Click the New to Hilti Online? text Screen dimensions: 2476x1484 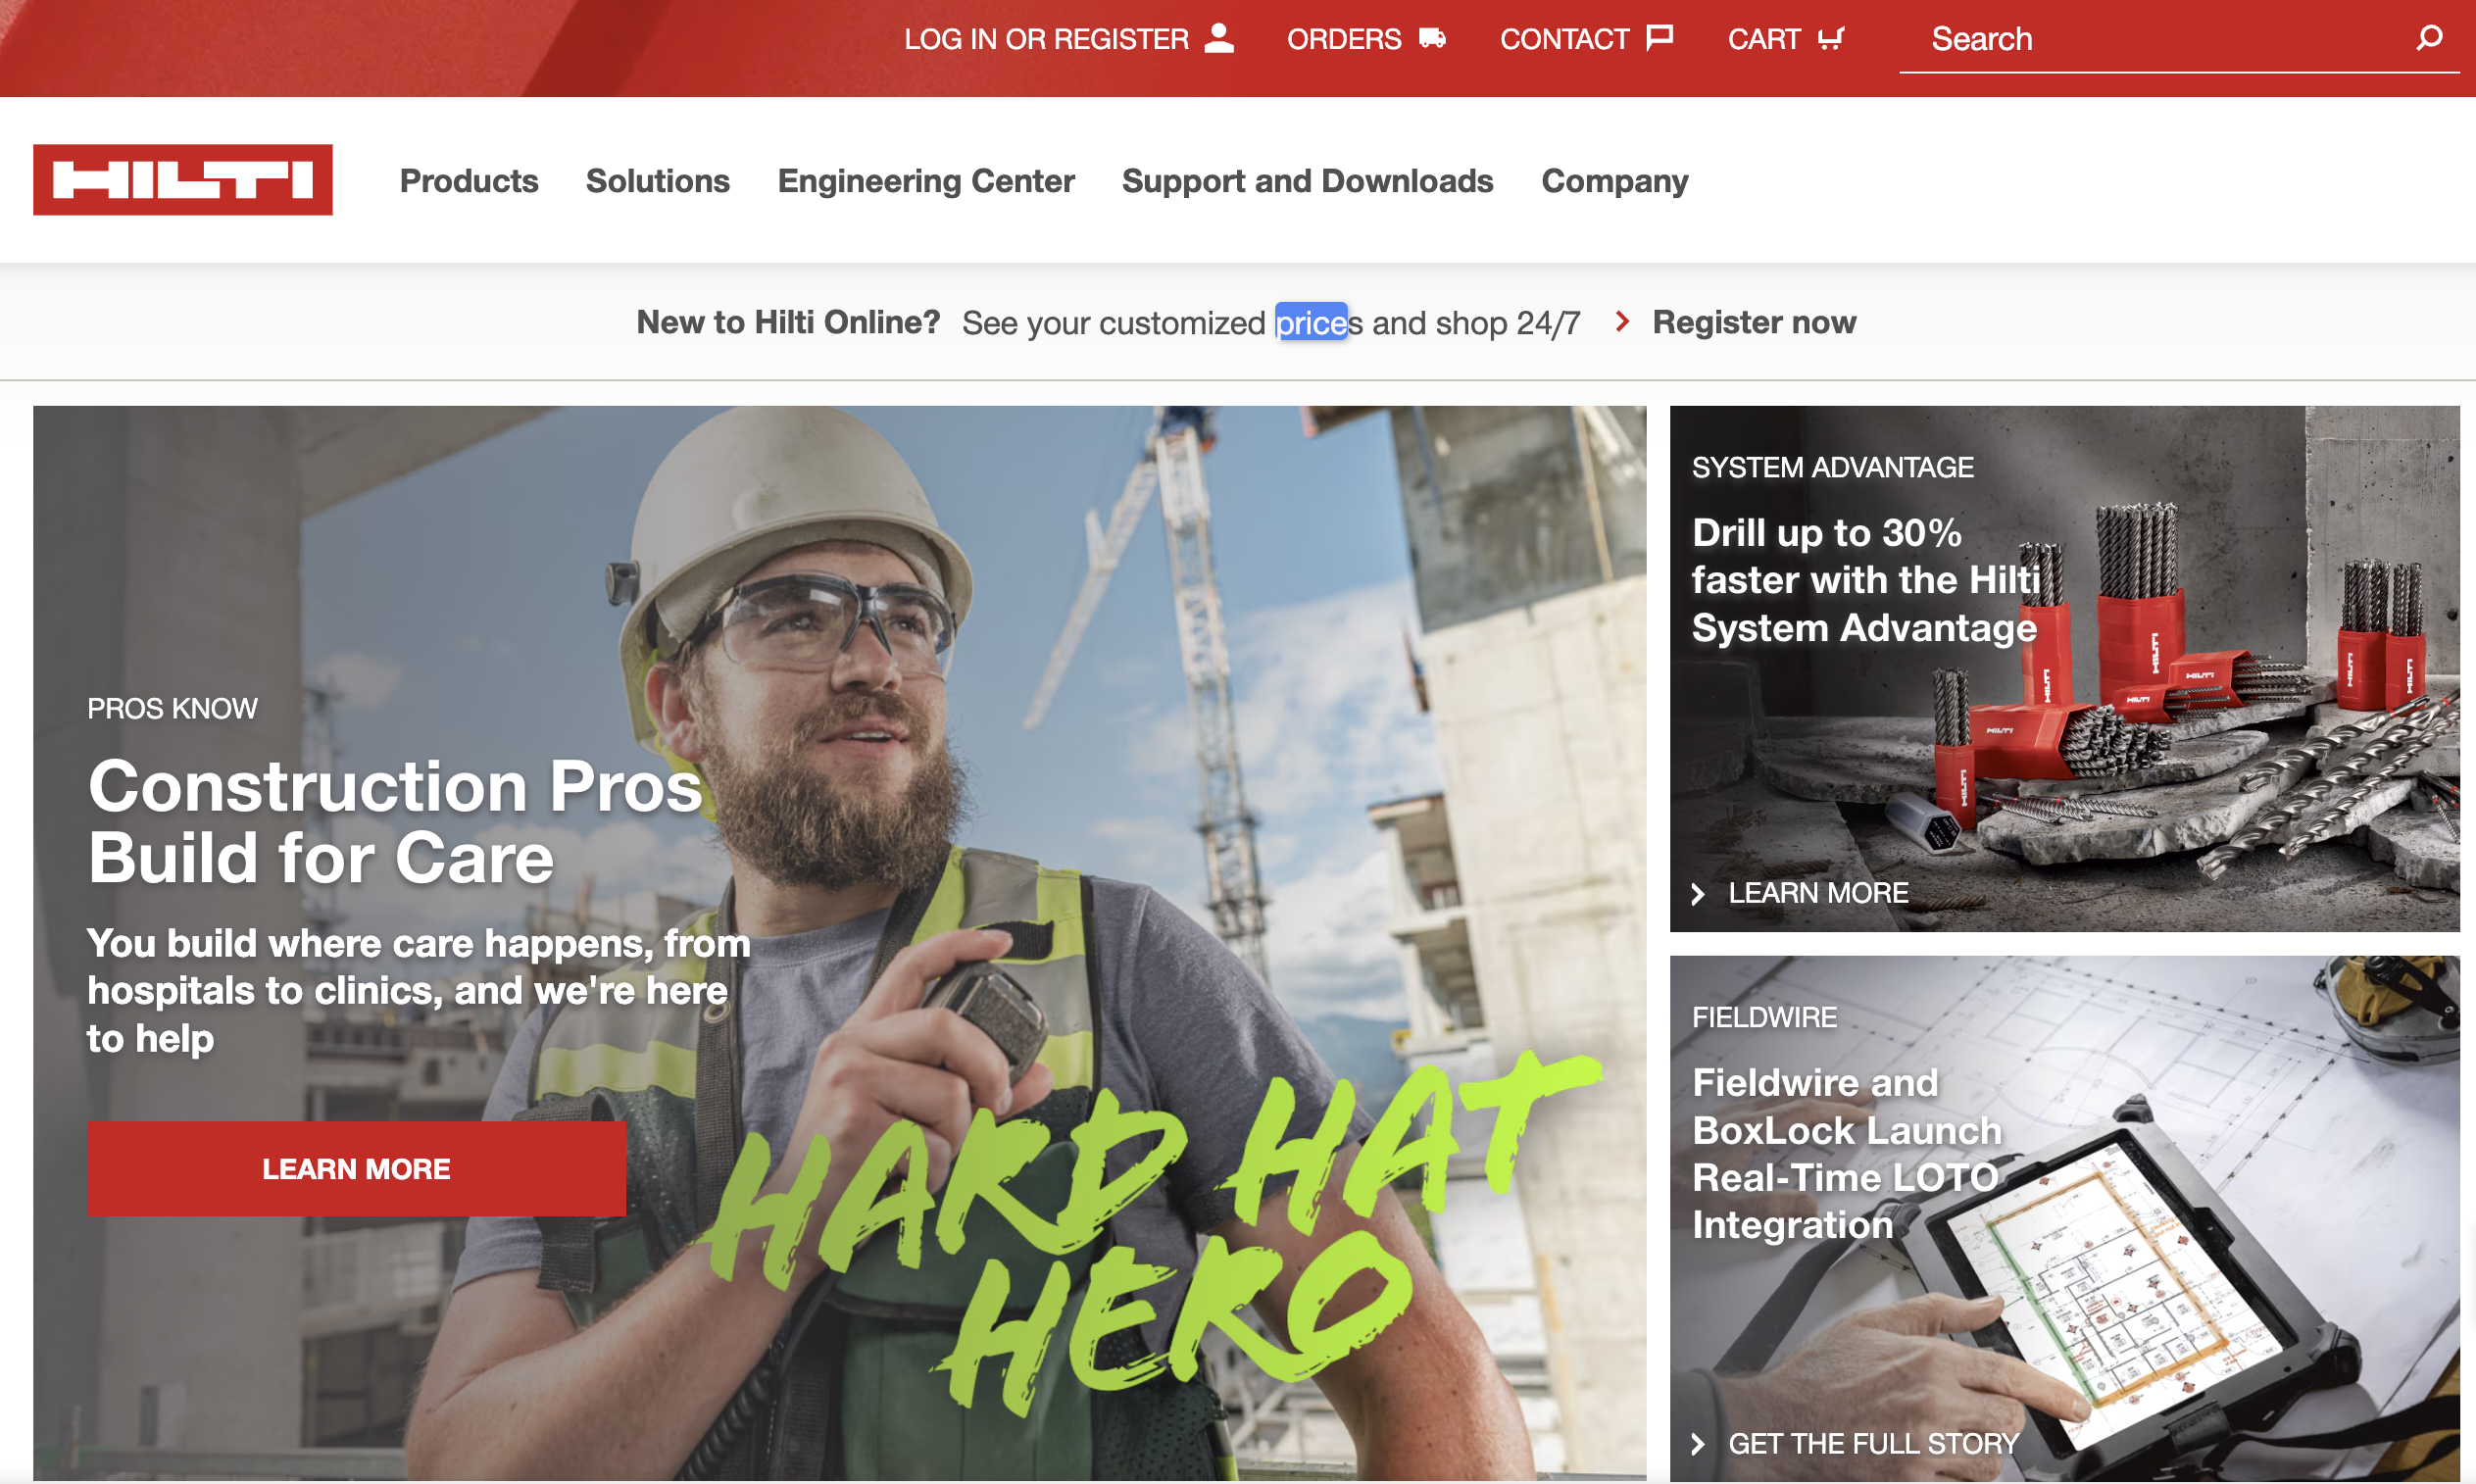(x=788, y=322)
